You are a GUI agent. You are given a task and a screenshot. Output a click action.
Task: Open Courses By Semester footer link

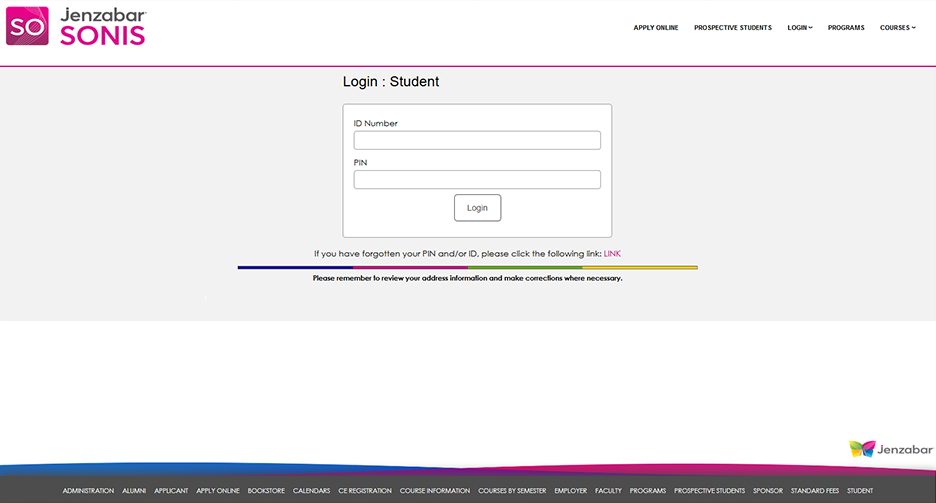512,490
